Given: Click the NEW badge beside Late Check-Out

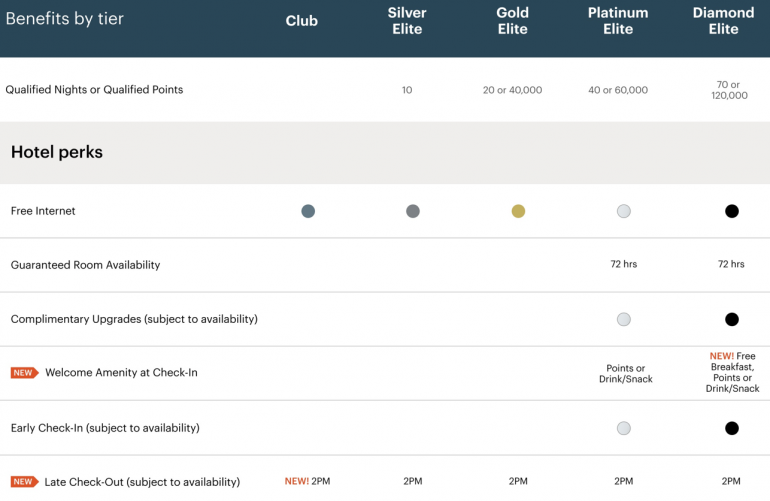Looking at the screenshot, I should 24,482.
